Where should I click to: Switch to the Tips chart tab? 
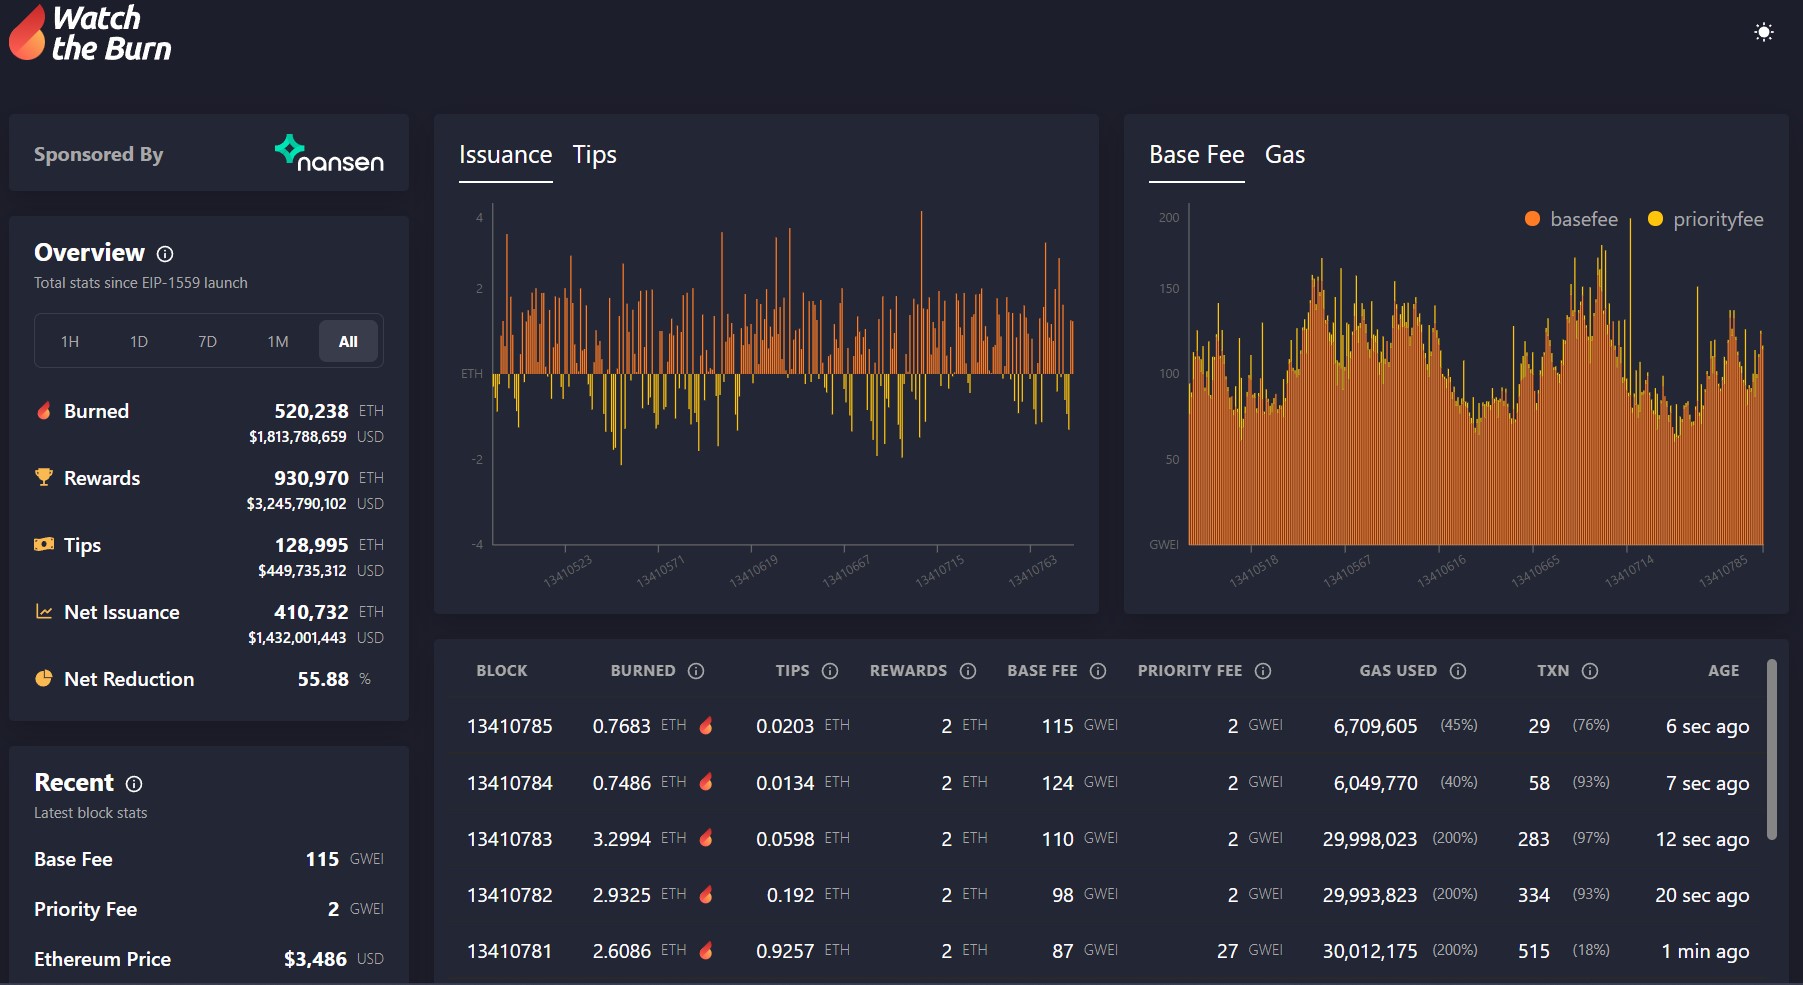[x=594, y=155]
